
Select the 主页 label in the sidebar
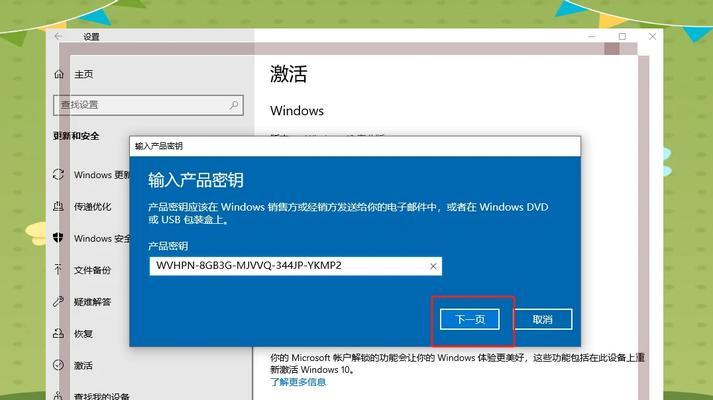pos(84,74)
